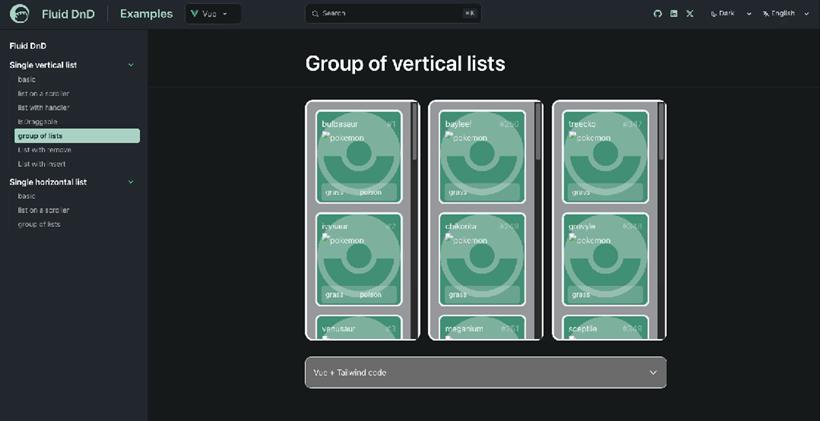Screen dimensions: 820x421
Task: Click ivysaur's poison type tag
Action: 371,295
